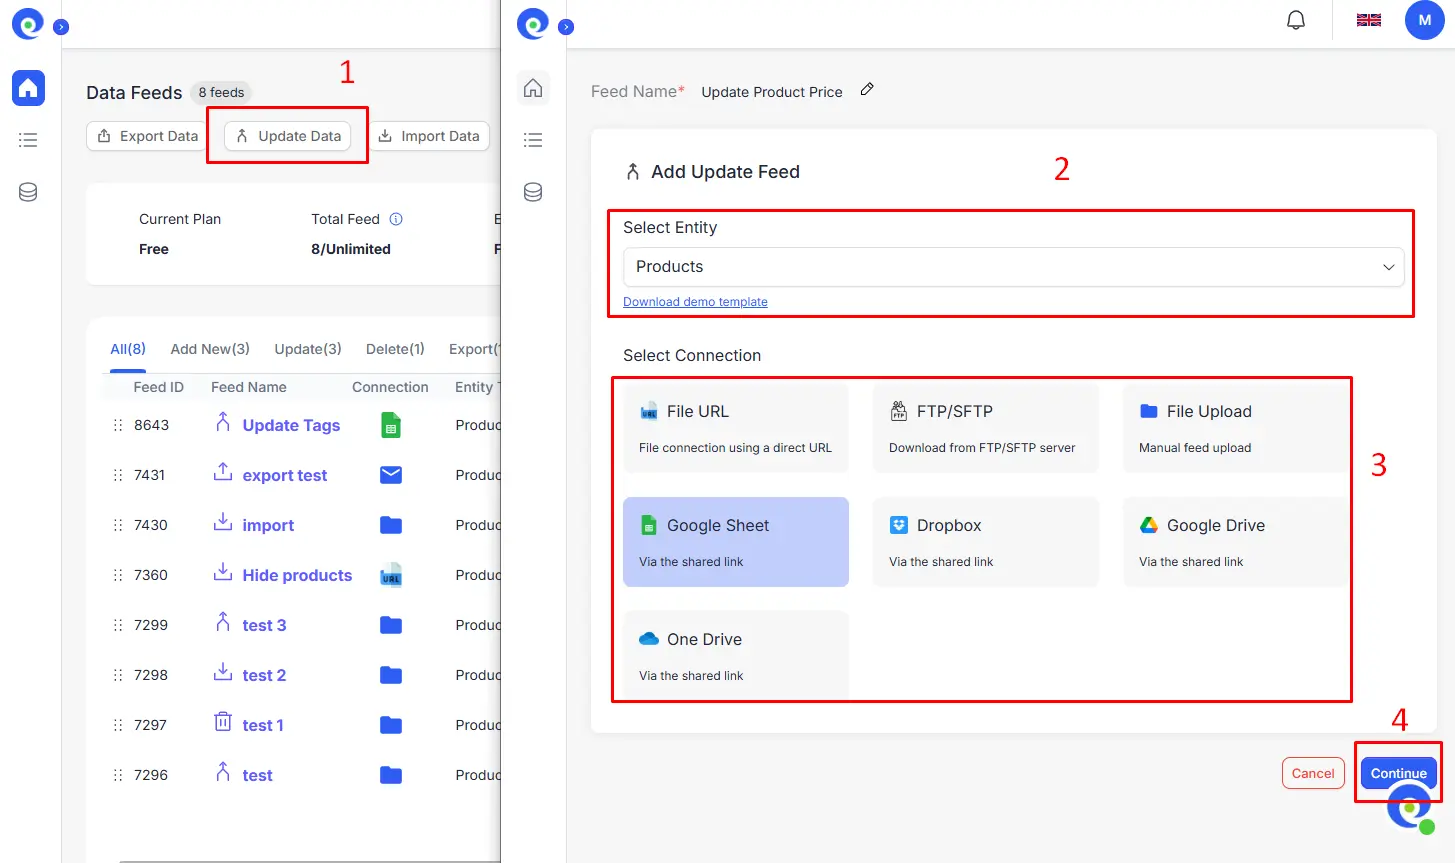1455x863 pixels.
Task: Click the email connection icon on export test row
Action: click(x=390, y=474)
